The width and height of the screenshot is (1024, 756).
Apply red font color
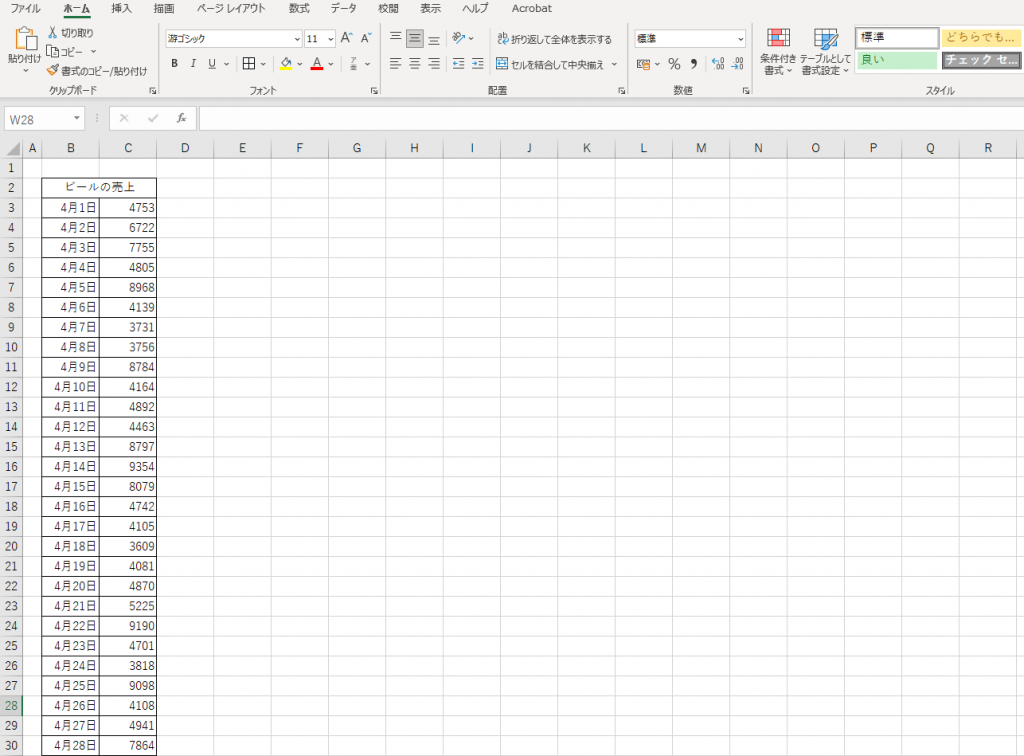pyautogui.click(x=317, y=63)
